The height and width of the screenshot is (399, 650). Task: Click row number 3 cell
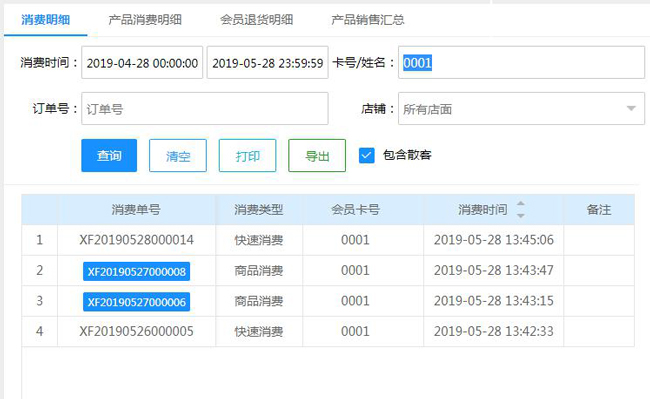[x=40, y=301]
